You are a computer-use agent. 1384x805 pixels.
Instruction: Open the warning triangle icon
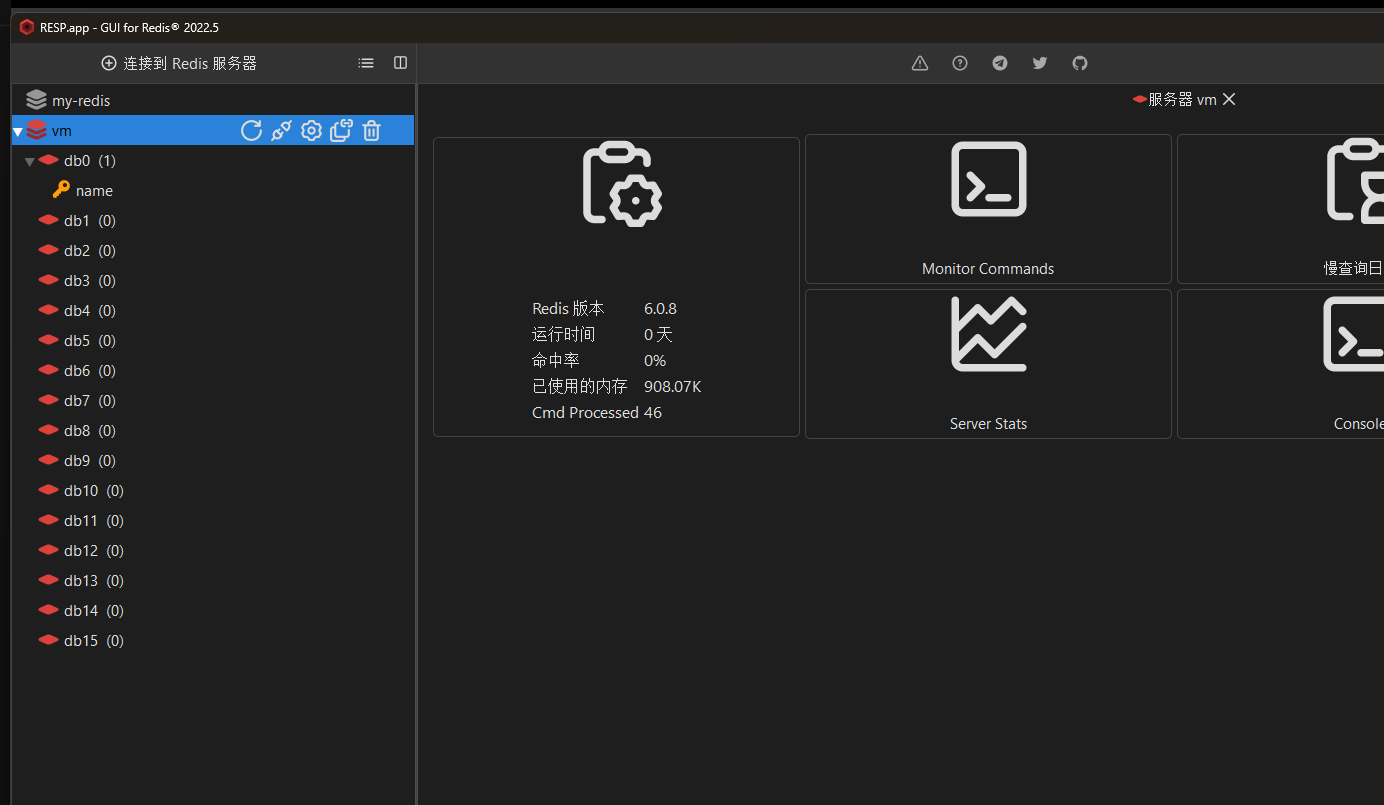pos(920,63)
